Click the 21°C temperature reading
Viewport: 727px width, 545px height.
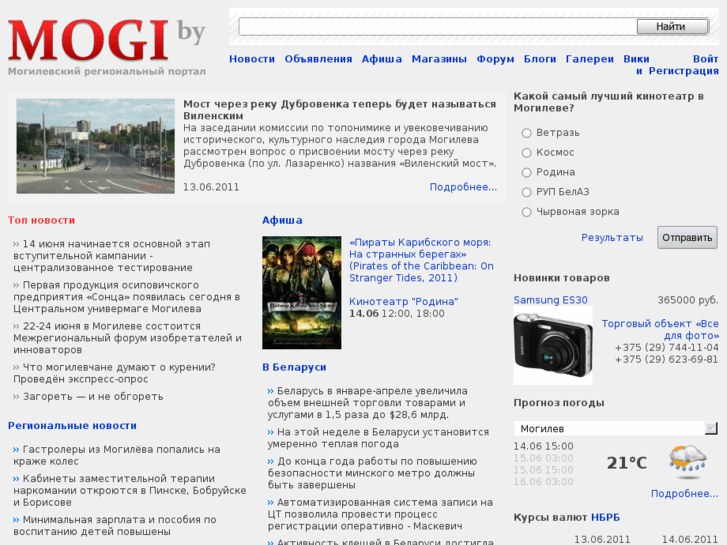(x=626, y=462)
